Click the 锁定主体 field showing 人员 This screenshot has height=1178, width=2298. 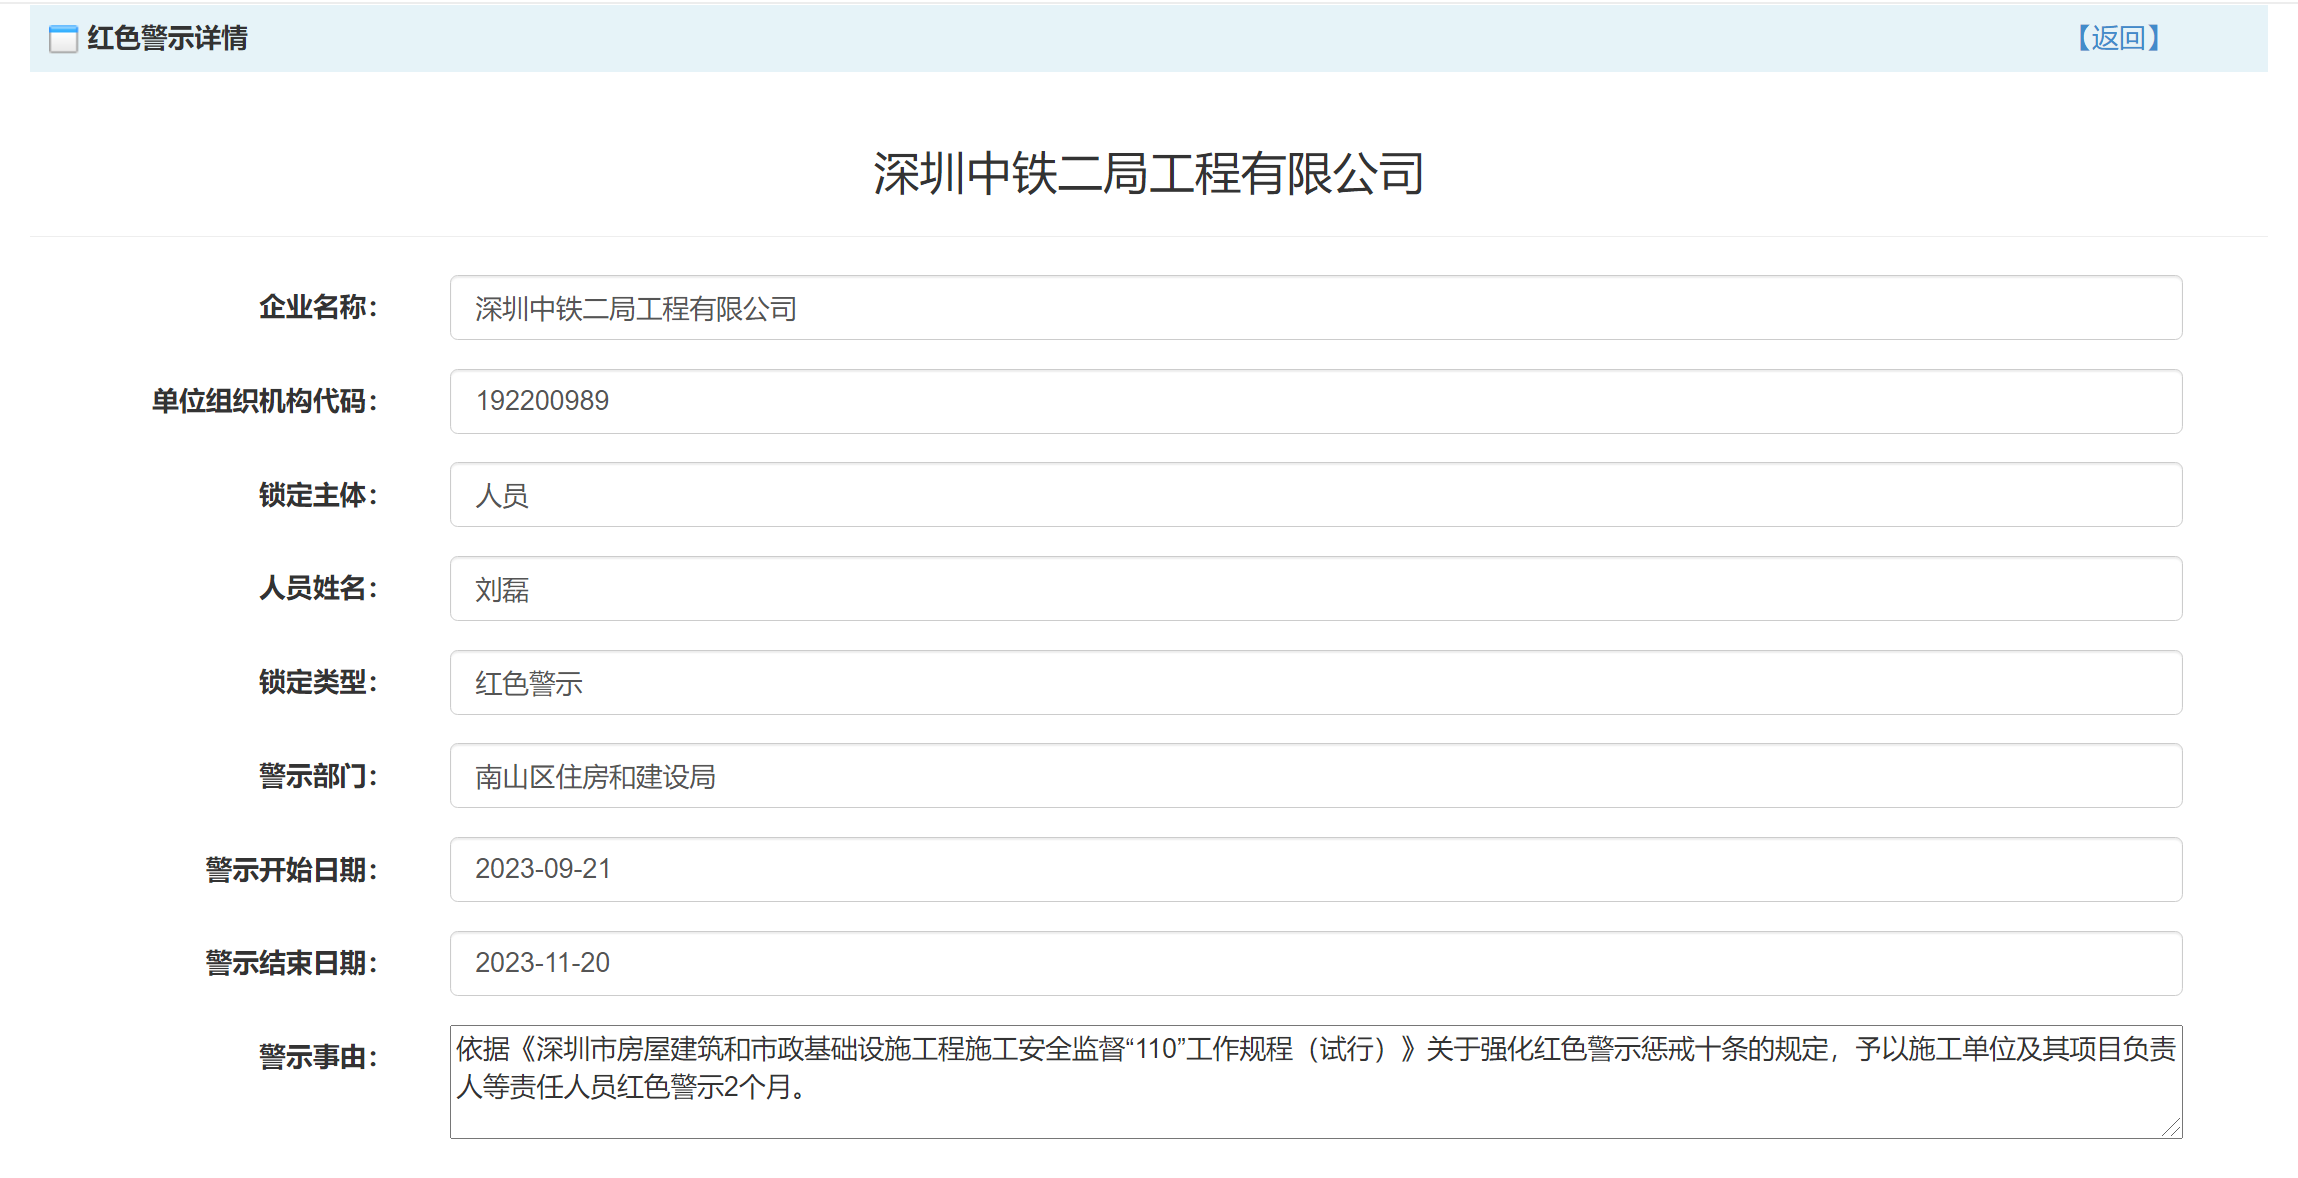coord(1315,495)
